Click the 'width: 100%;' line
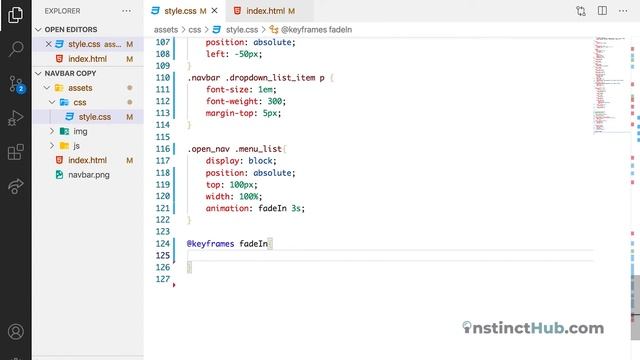The width and height of the screenshot is (640, 360). click(234, 196)
